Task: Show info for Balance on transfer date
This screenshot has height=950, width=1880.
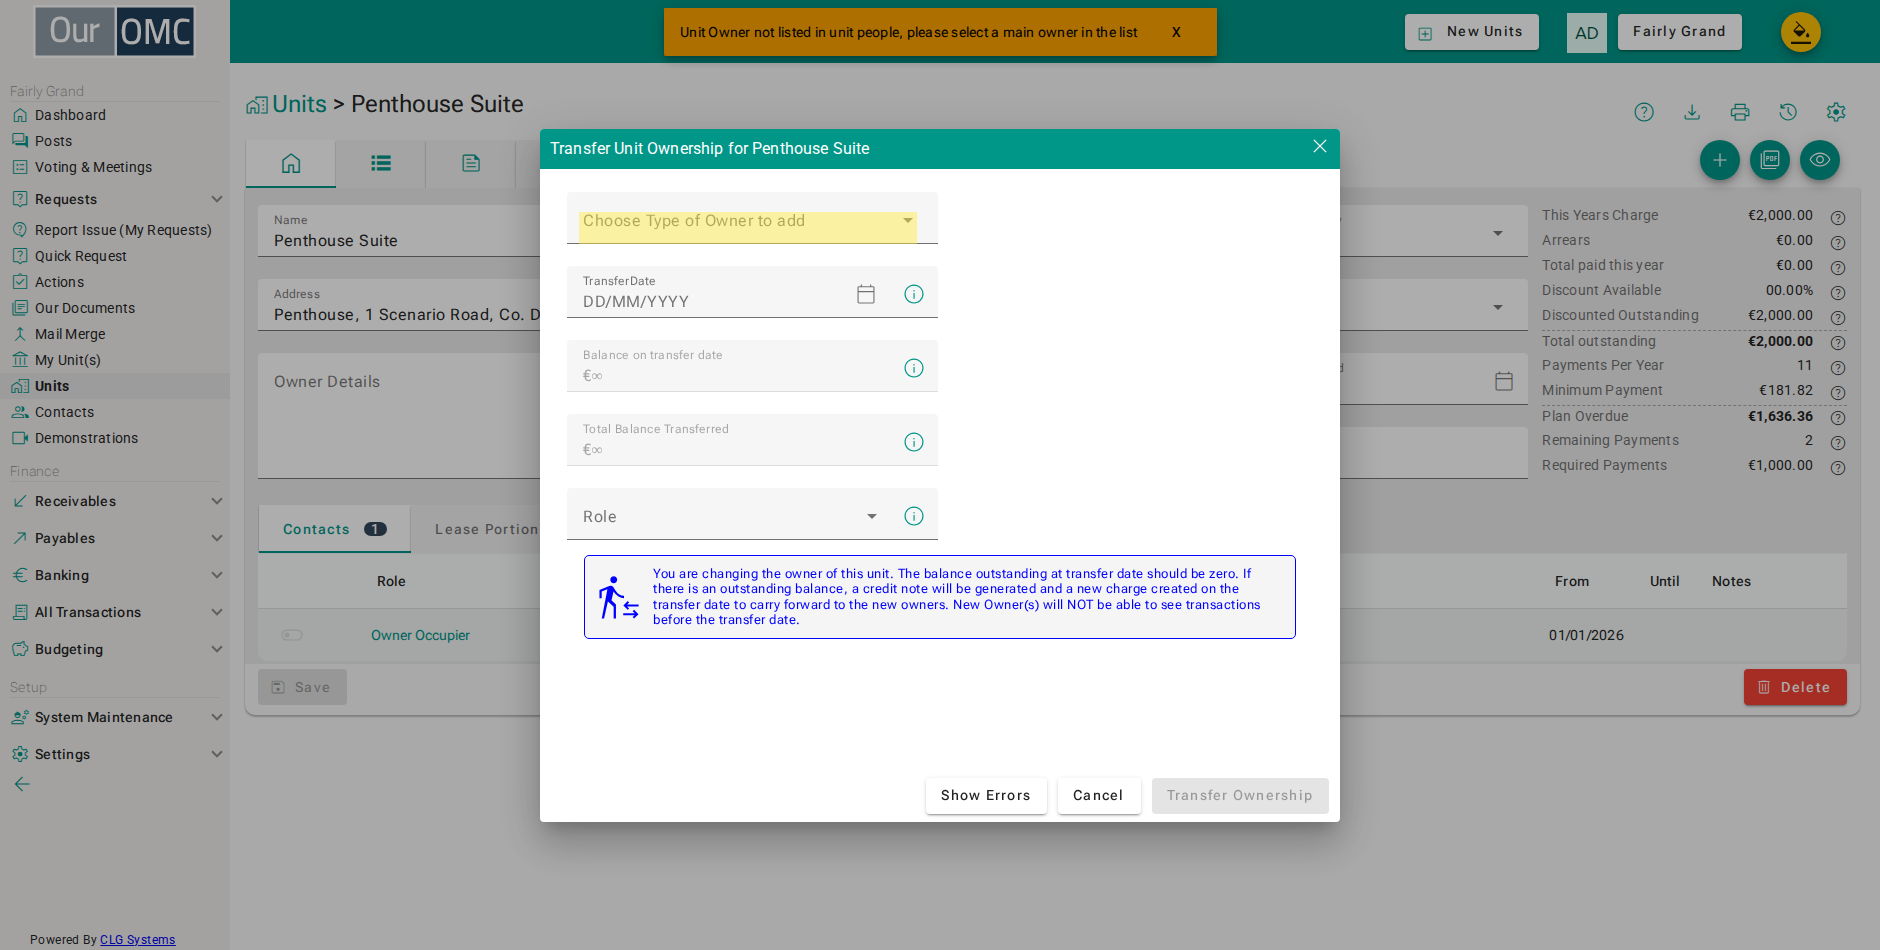Action: (x=914, y=368)
